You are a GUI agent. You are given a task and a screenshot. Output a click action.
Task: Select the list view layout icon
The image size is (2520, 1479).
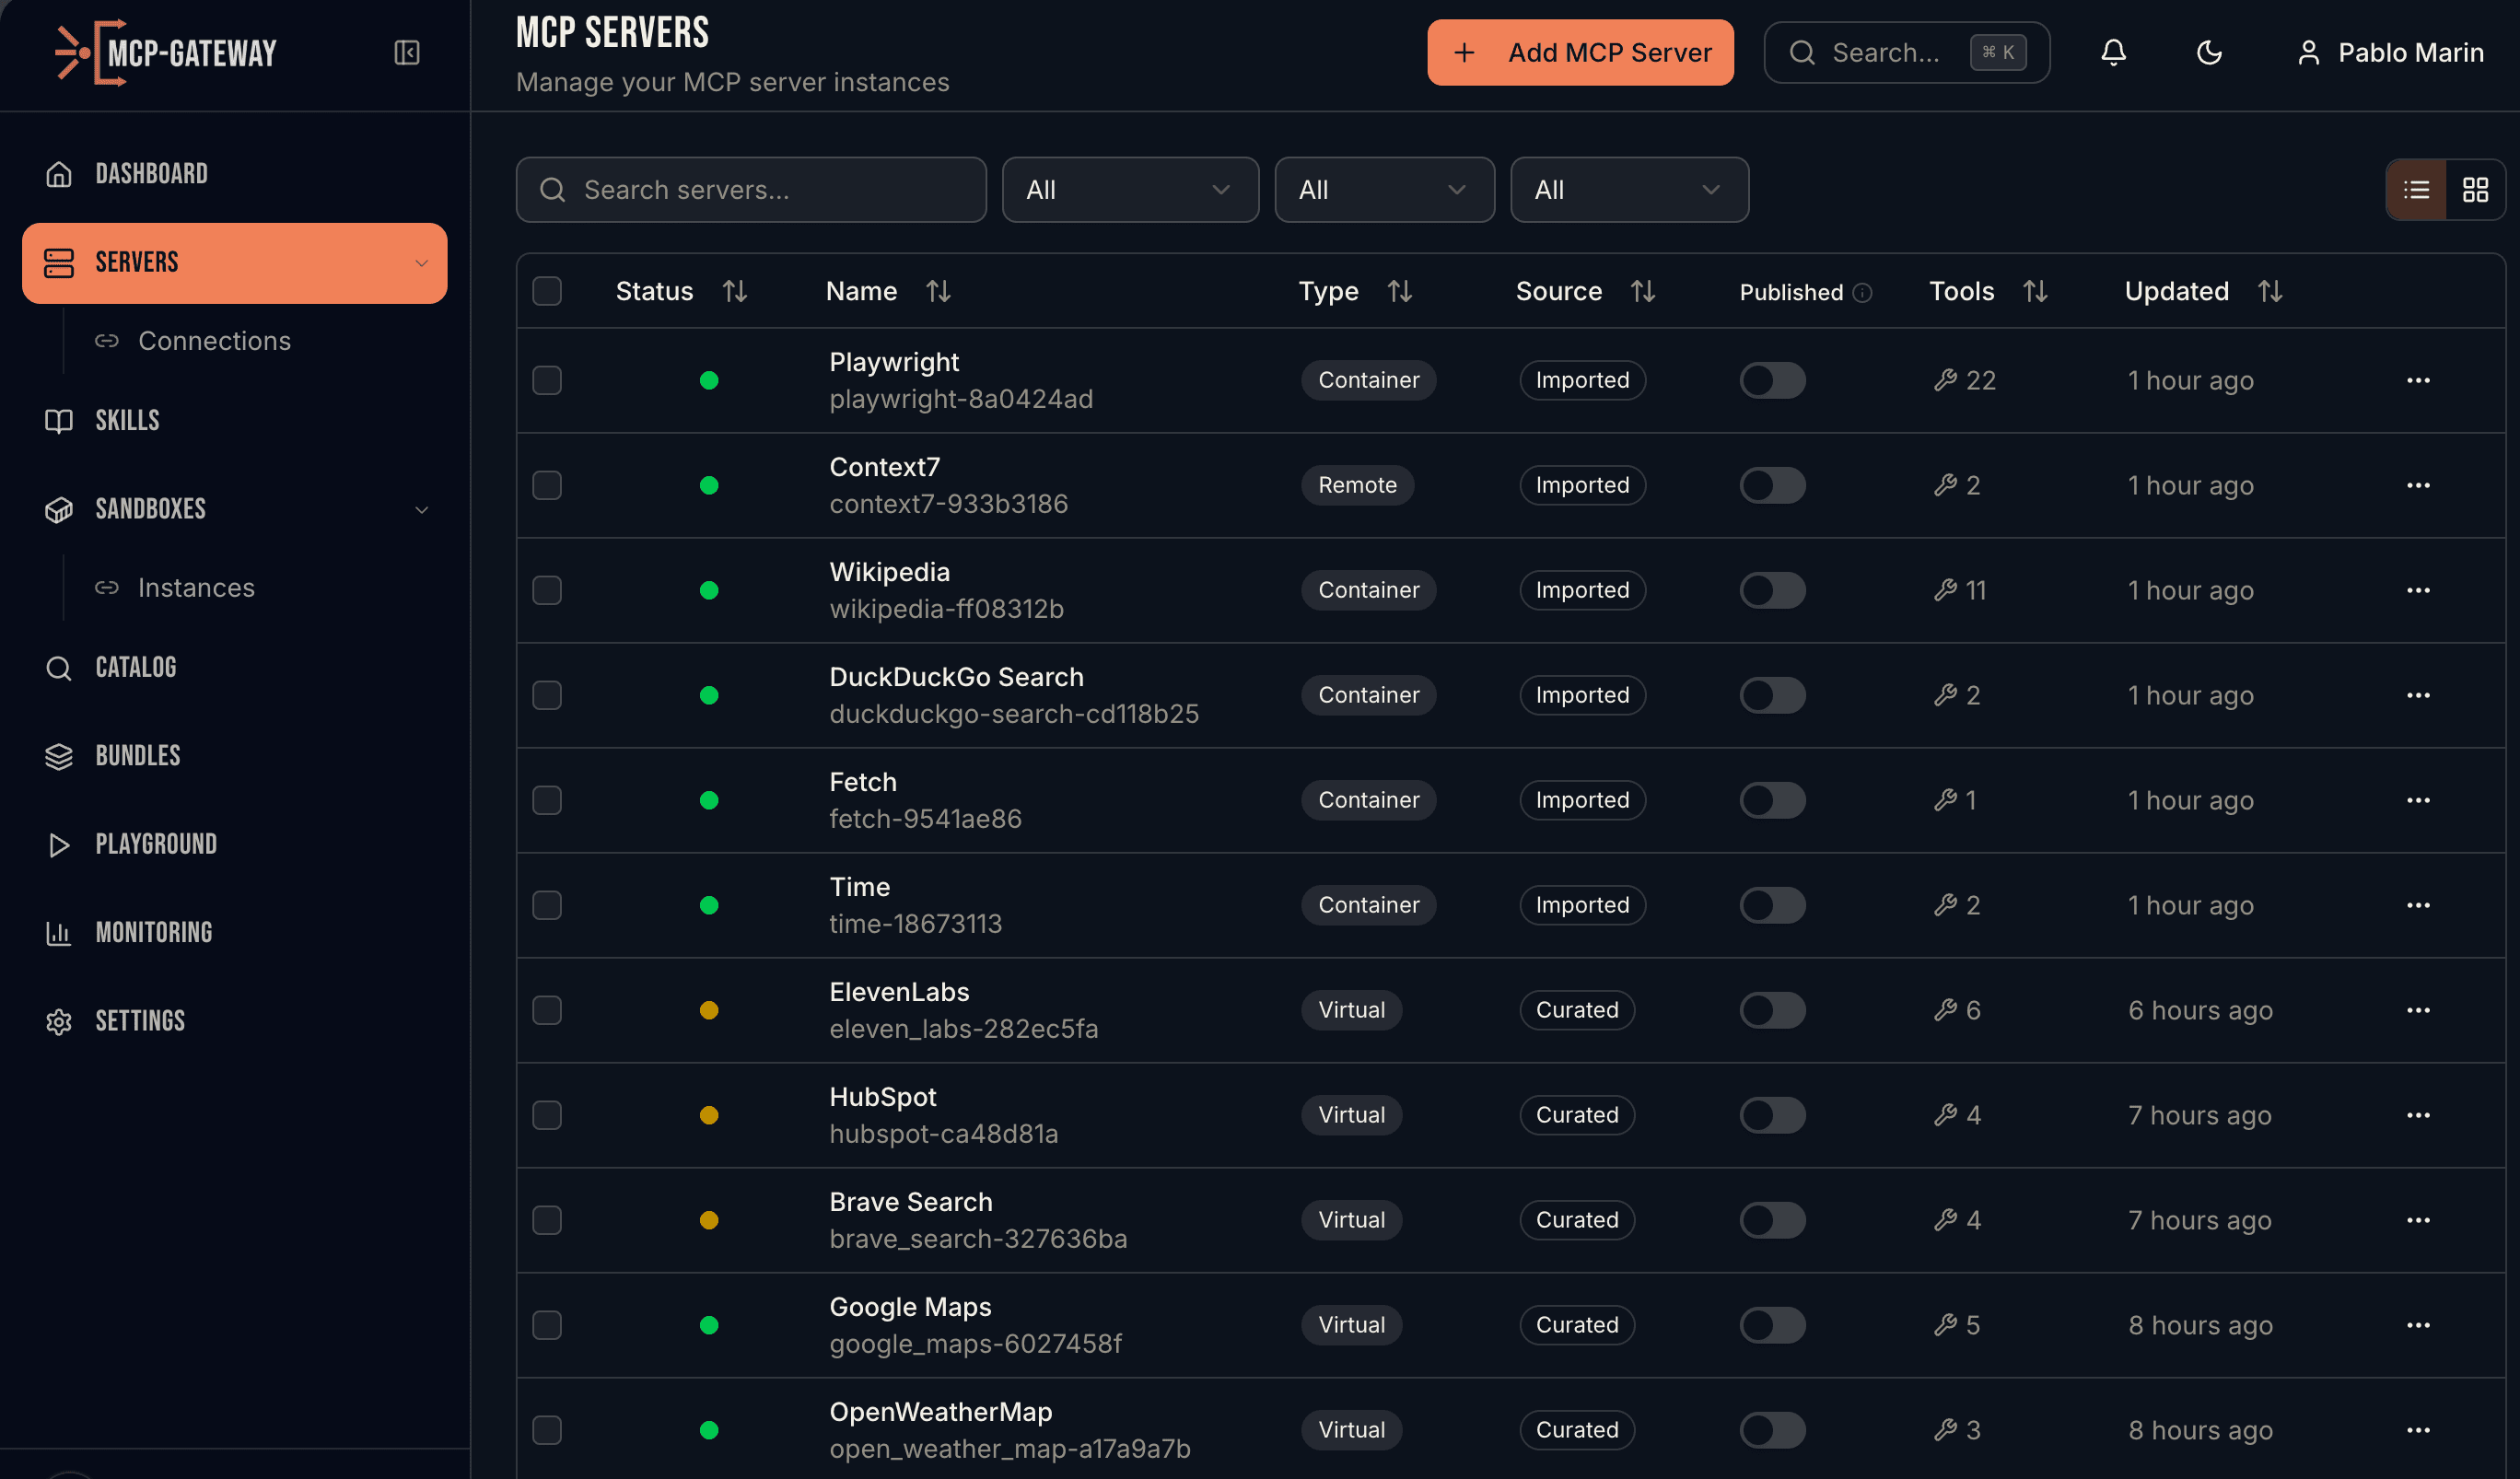[x=2416, y=189]
